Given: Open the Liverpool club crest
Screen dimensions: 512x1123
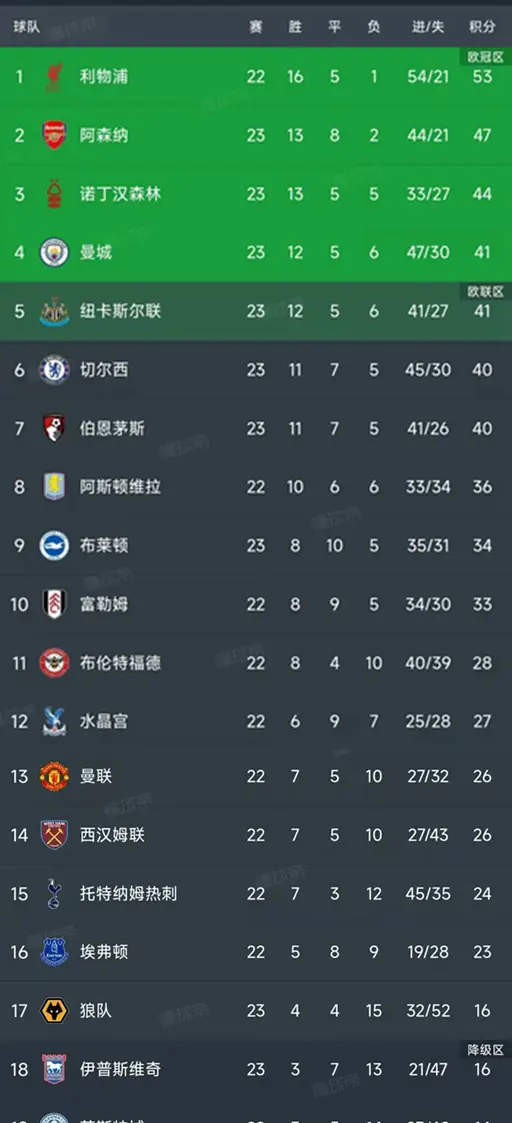Looking at the screenshot, I should [54, 76].
